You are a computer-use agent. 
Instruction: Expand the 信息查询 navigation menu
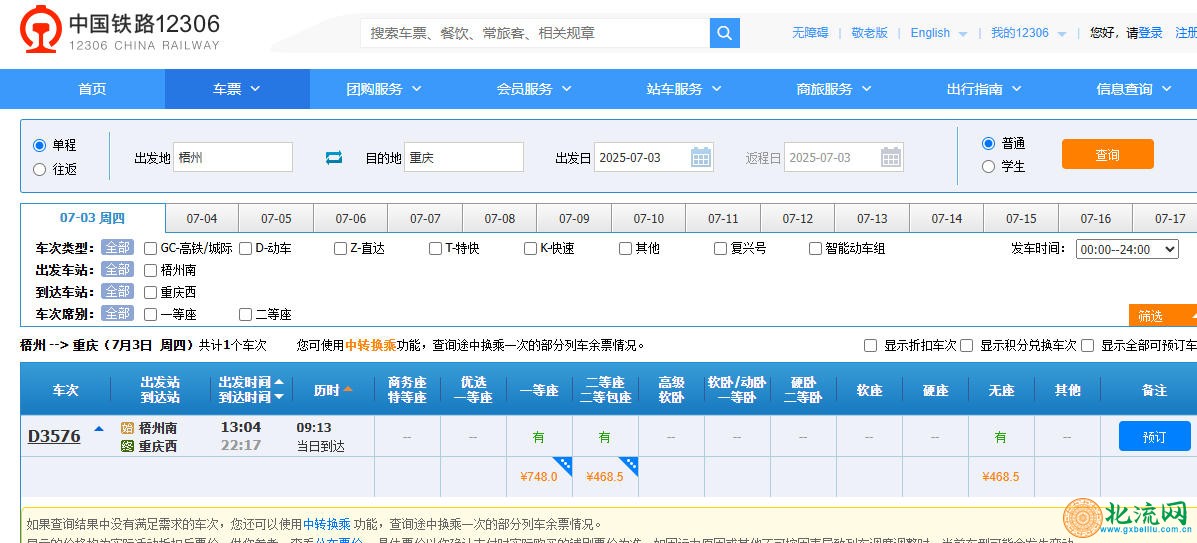click(x=1134, y=89)
